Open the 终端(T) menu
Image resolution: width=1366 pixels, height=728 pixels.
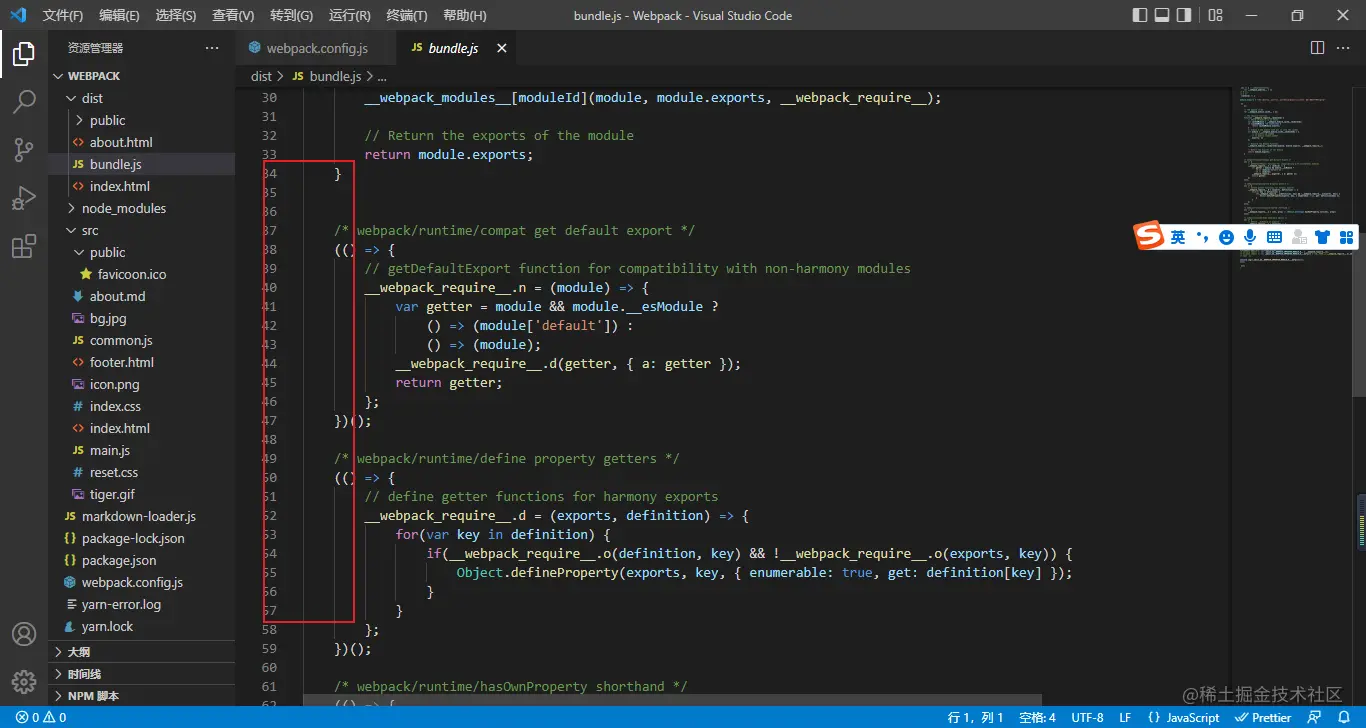click(x=406, y=16)
